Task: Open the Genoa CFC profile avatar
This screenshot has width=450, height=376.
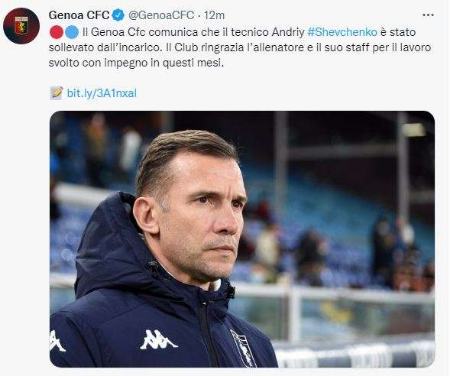Action: click(21, 26)
